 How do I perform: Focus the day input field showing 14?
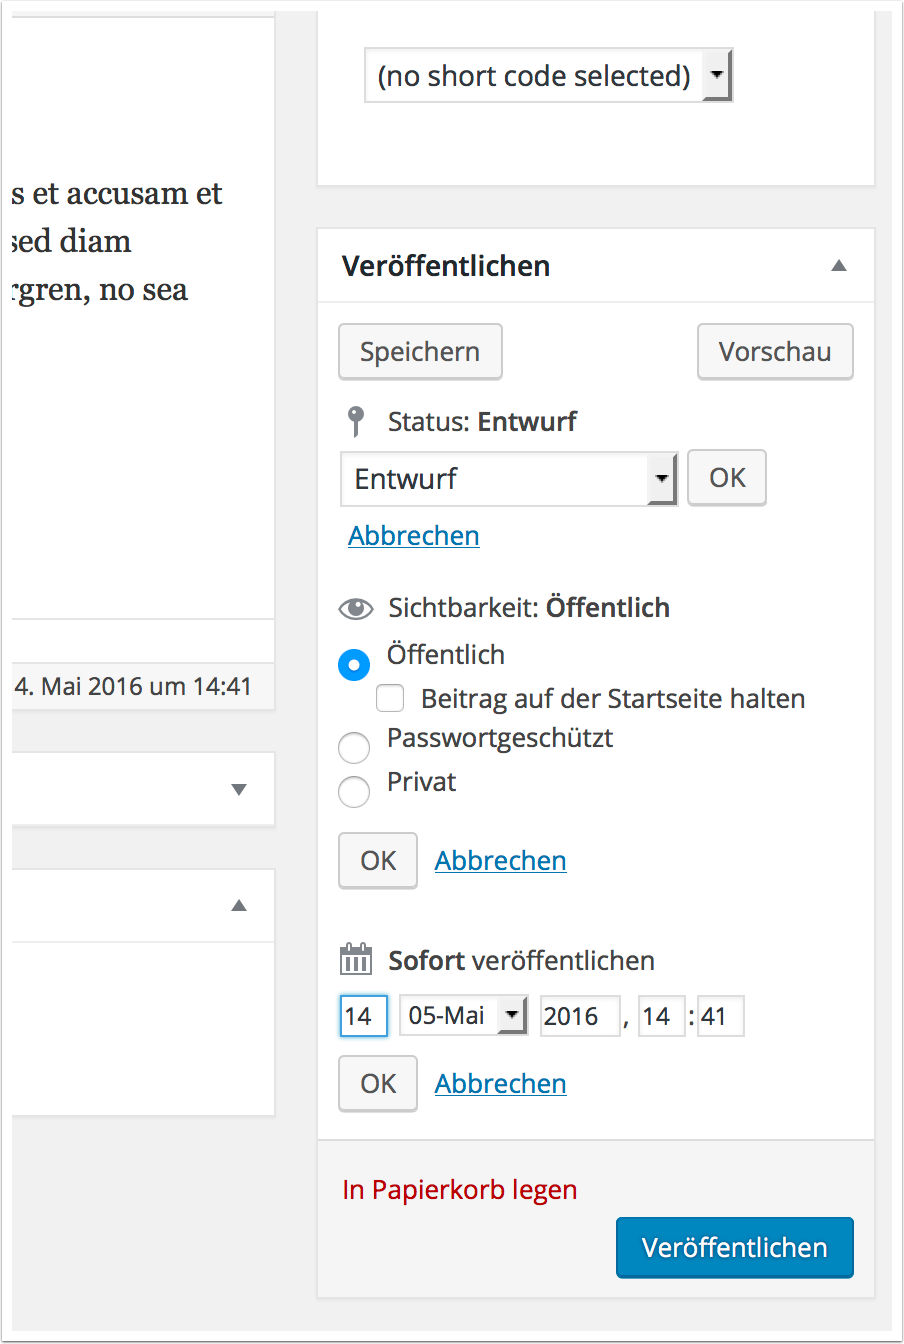(x=363, y=1016)
